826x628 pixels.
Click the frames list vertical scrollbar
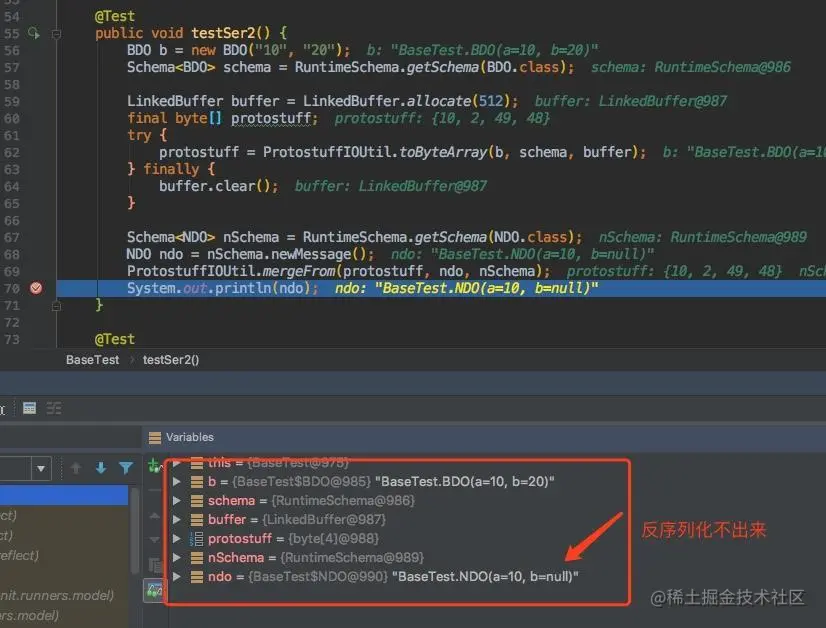click(135, 529)
